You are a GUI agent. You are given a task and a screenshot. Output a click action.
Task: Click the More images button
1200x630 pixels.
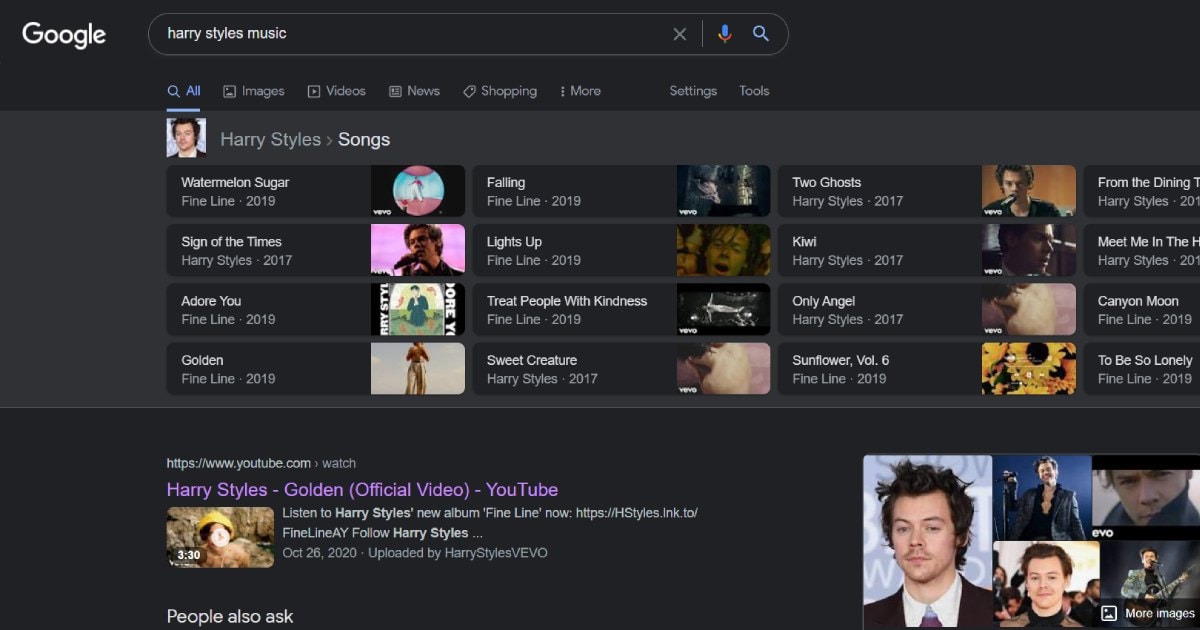pyautogui.click(x=1148, y=613)
